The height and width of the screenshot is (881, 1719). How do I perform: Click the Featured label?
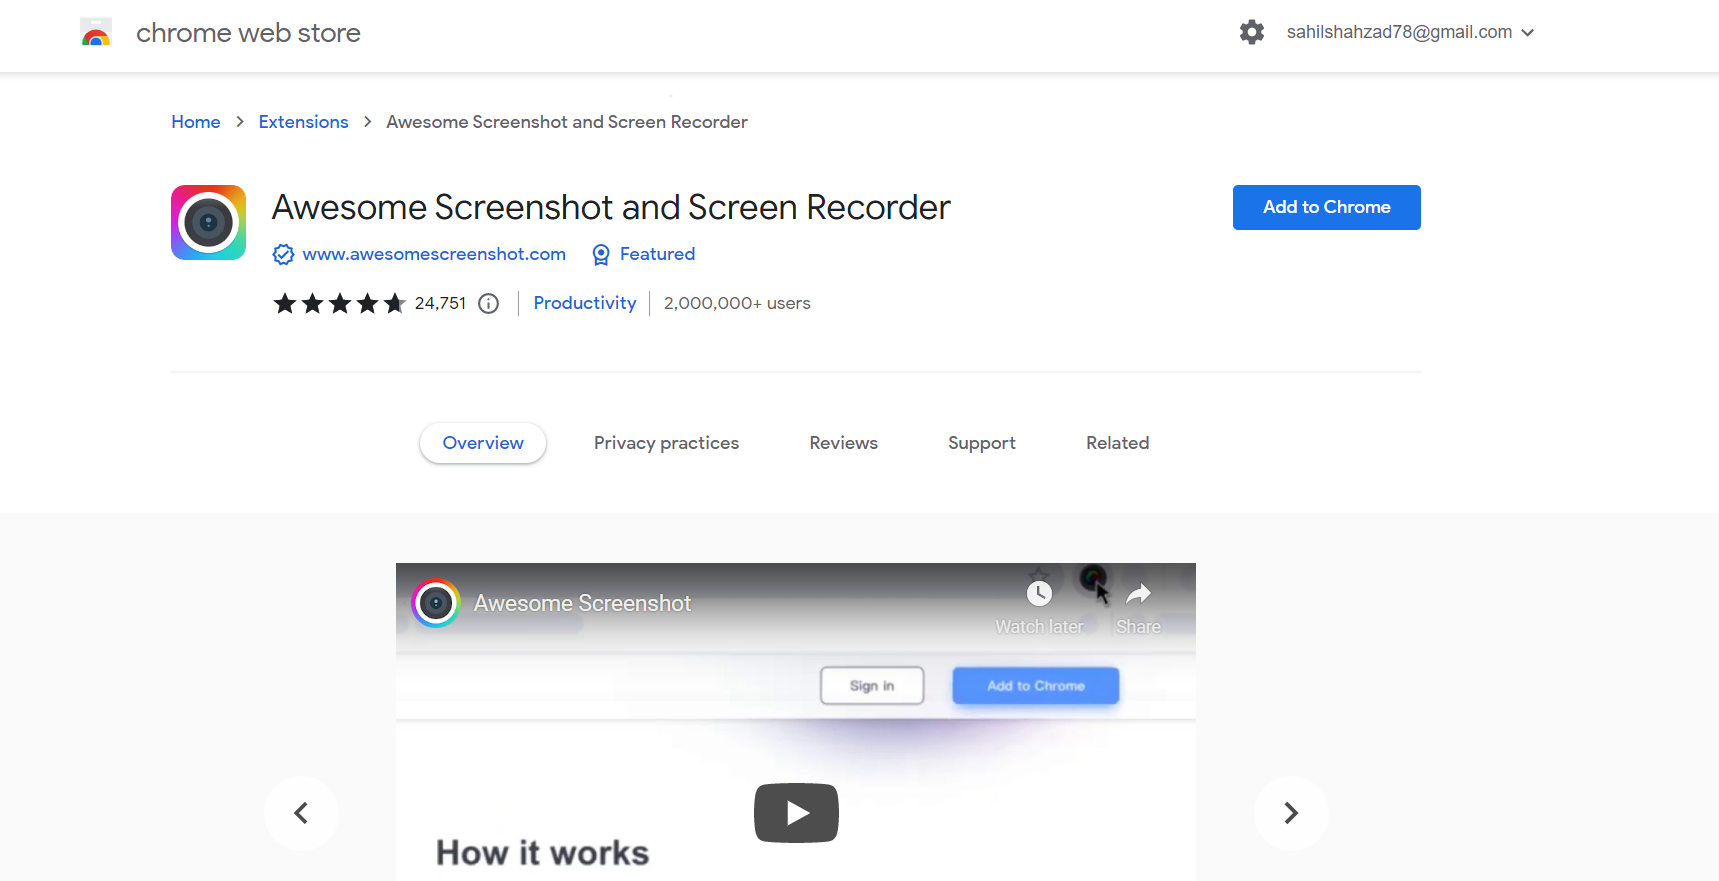tap(657, 254)
